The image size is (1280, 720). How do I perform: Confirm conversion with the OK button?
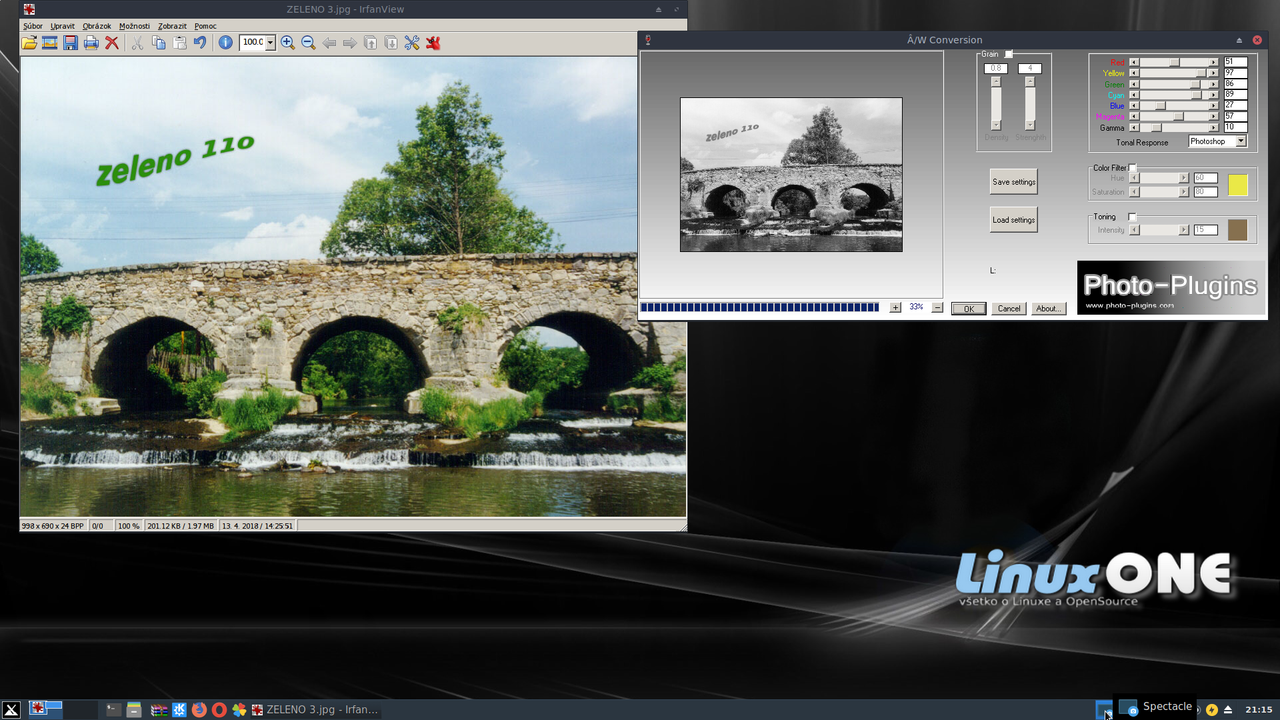click(969, 308)
